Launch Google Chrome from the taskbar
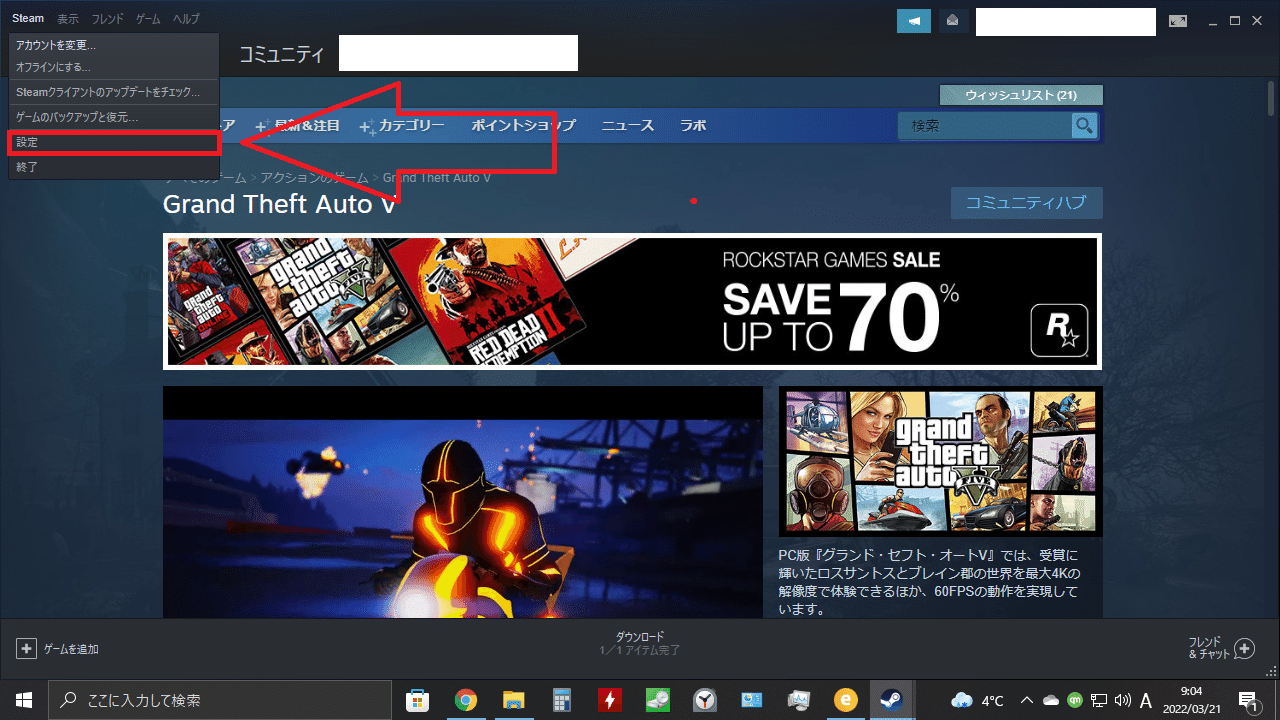The image size is (1280, 720). click(x=465, y=699)
